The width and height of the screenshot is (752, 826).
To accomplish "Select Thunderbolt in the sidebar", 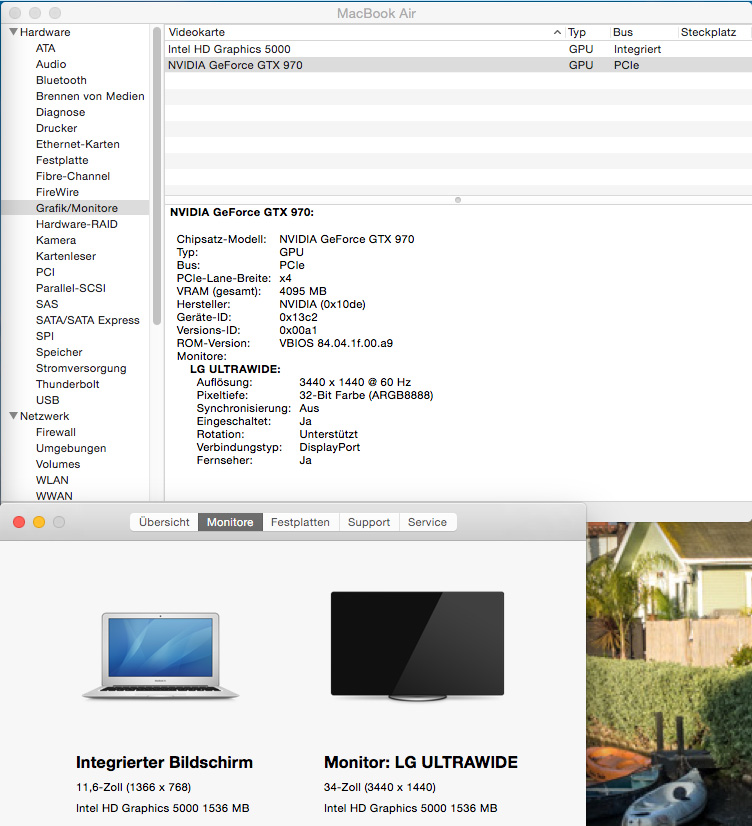I will [x=67, y=385].
